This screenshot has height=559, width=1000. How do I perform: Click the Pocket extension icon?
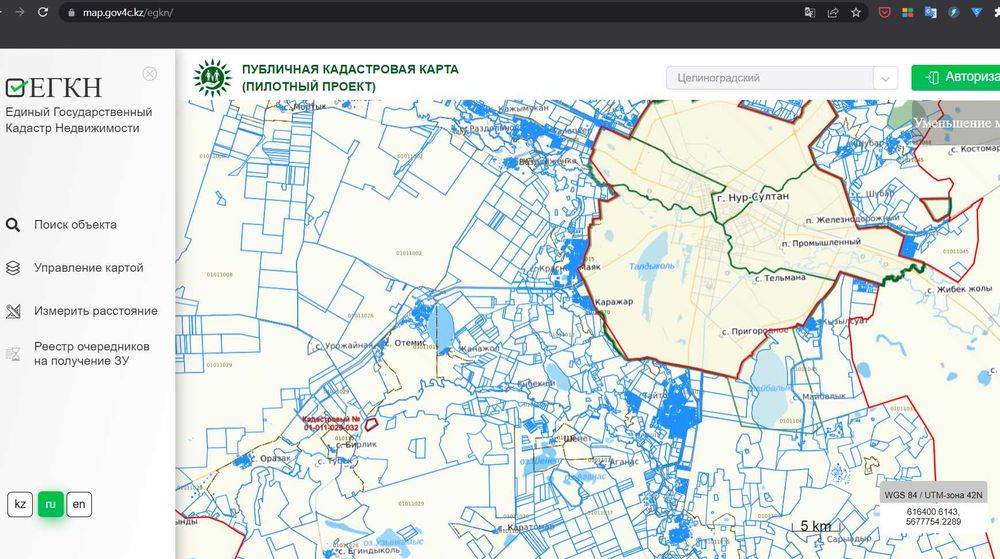[885, 13]
